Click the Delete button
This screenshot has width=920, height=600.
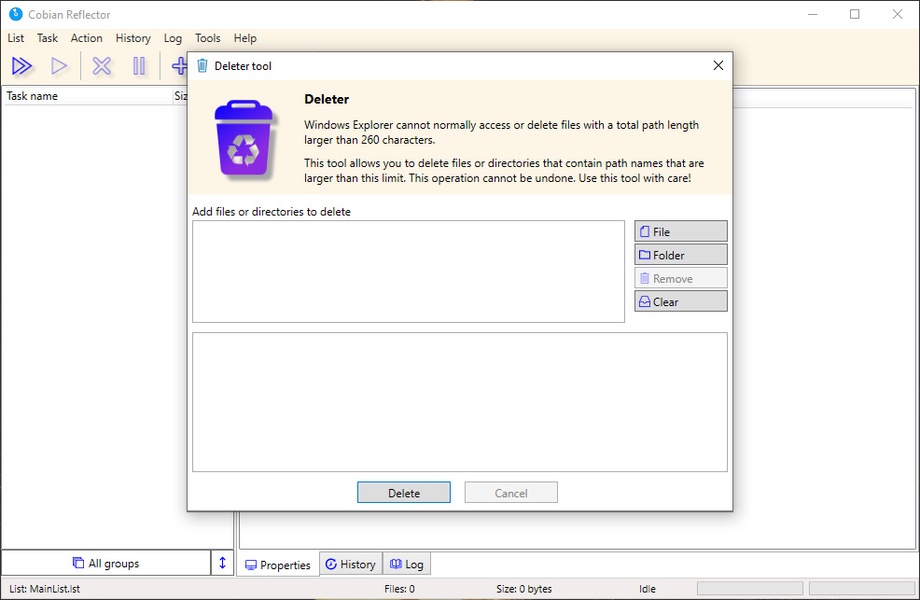404,493
